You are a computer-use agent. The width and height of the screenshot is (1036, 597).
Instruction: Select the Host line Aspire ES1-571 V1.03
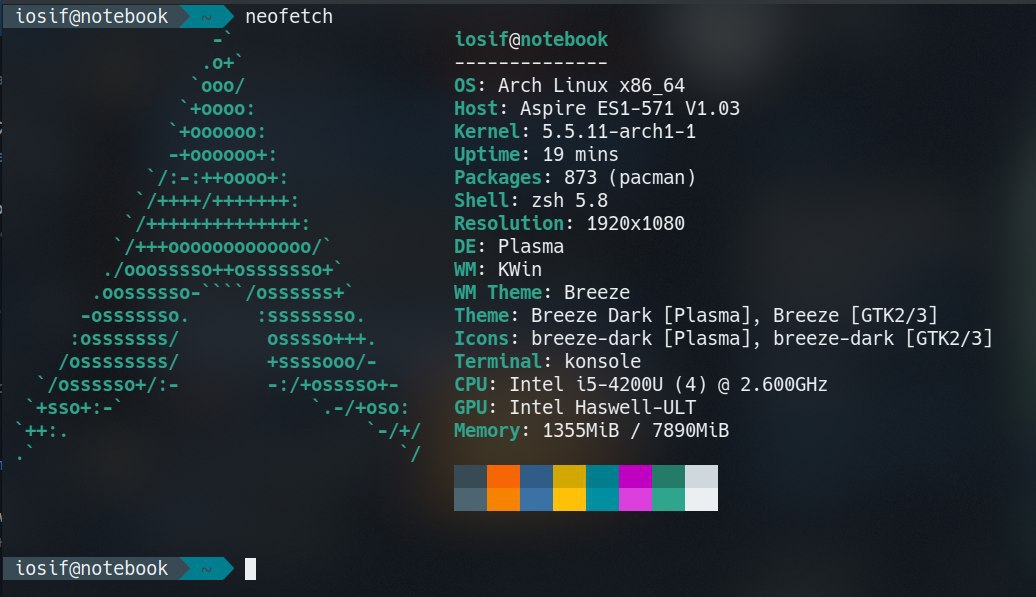597,108
